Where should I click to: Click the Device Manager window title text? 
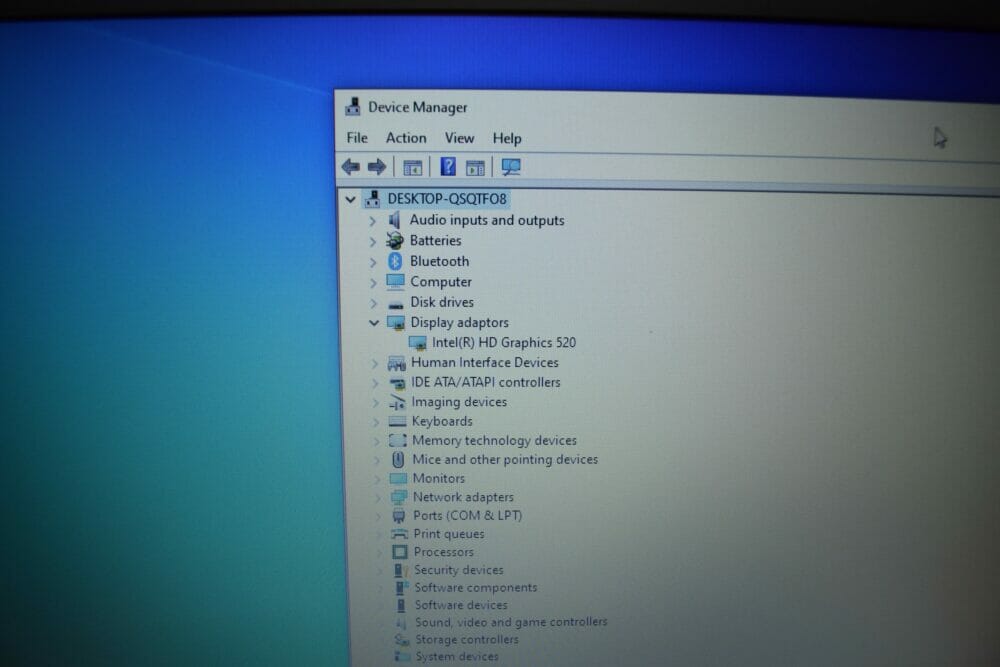coord(418,107)
